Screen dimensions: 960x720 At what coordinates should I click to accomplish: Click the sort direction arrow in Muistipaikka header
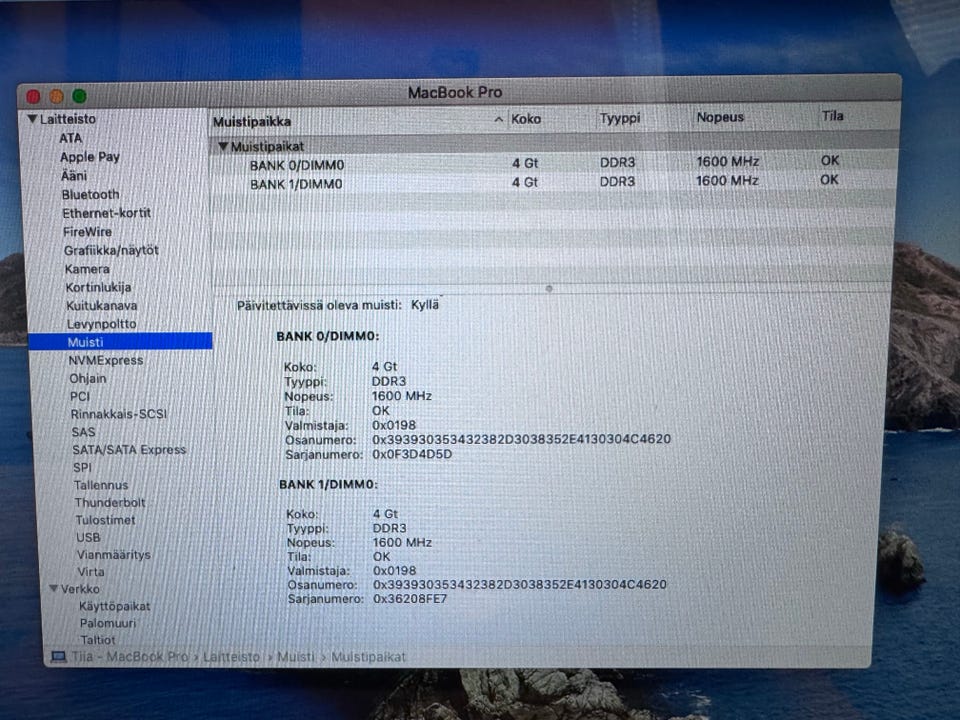[x=499, y=119]
